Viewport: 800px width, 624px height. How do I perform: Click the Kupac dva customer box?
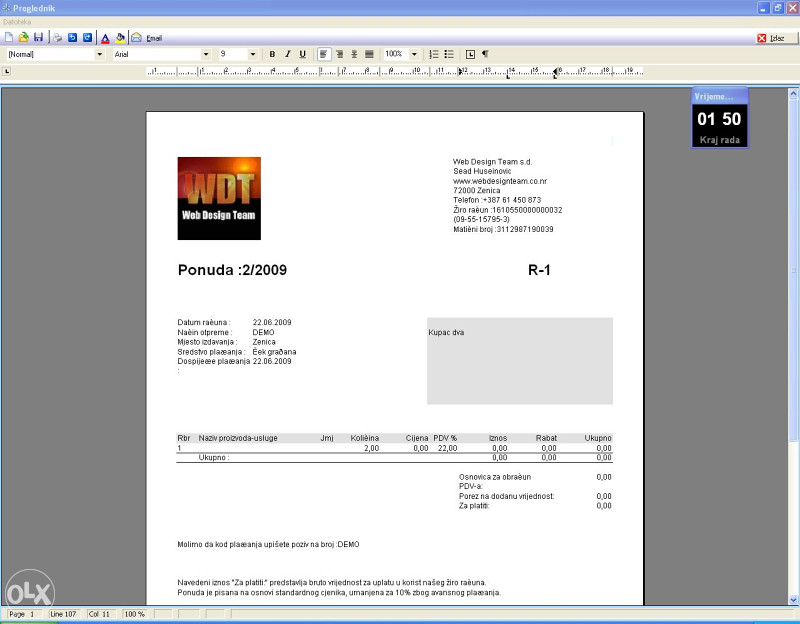tap(519, 361)
